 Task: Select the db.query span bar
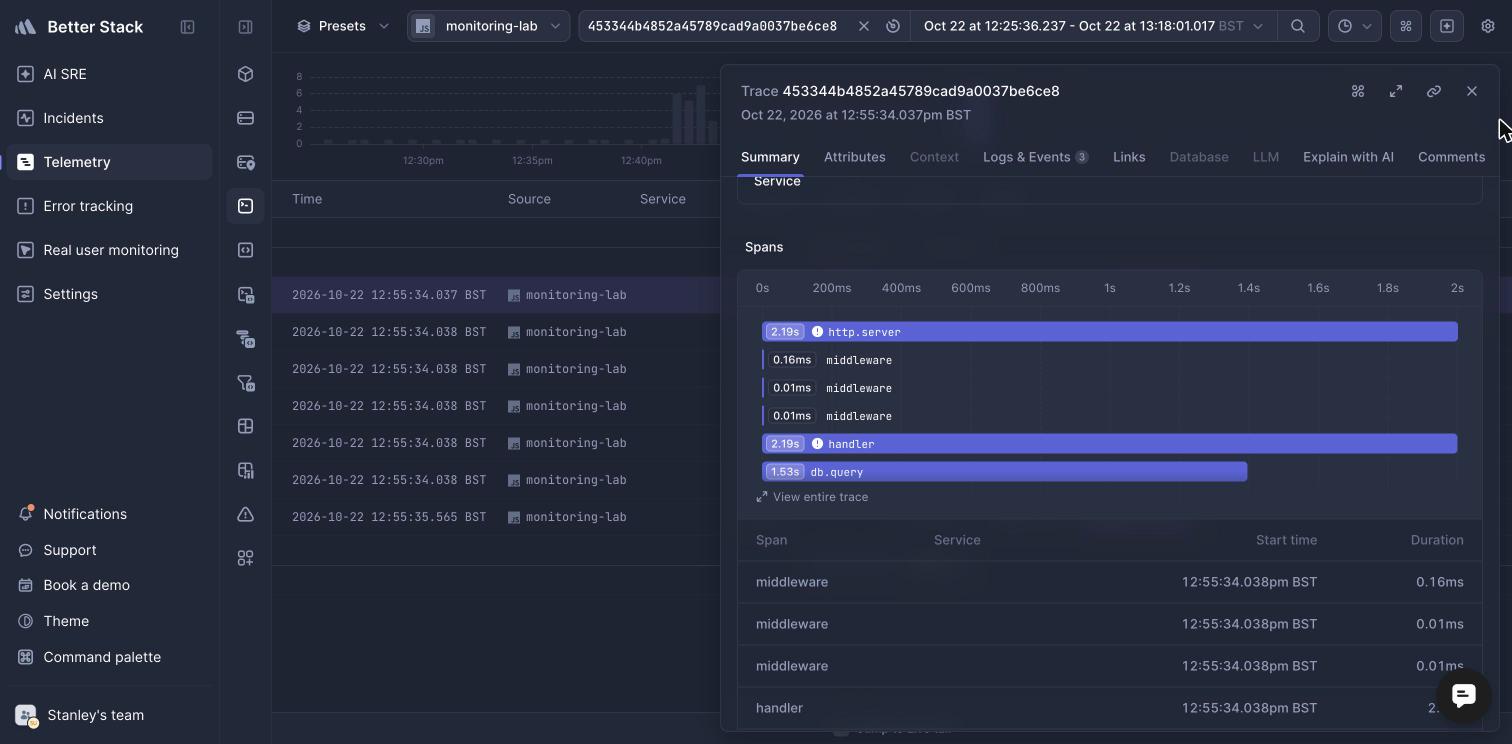pyautogui.click(x=1005, y=472)
